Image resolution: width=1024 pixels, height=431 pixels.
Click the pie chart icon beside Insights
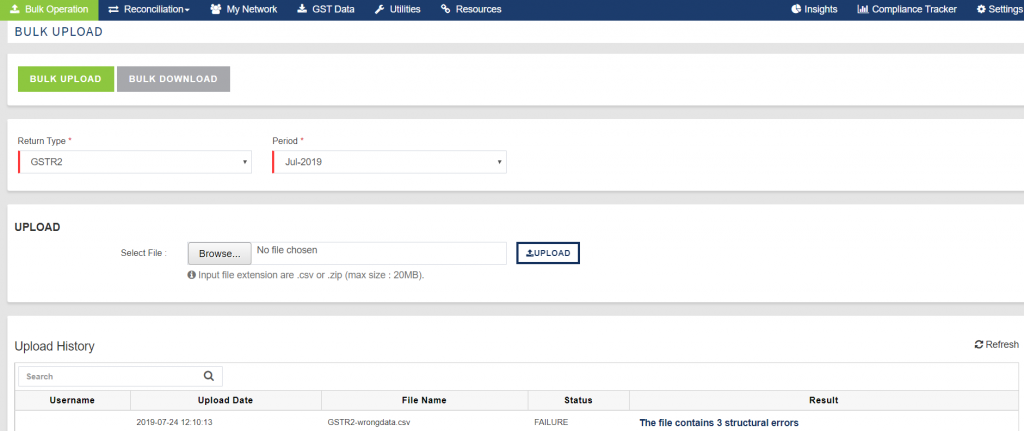(795, 10)
